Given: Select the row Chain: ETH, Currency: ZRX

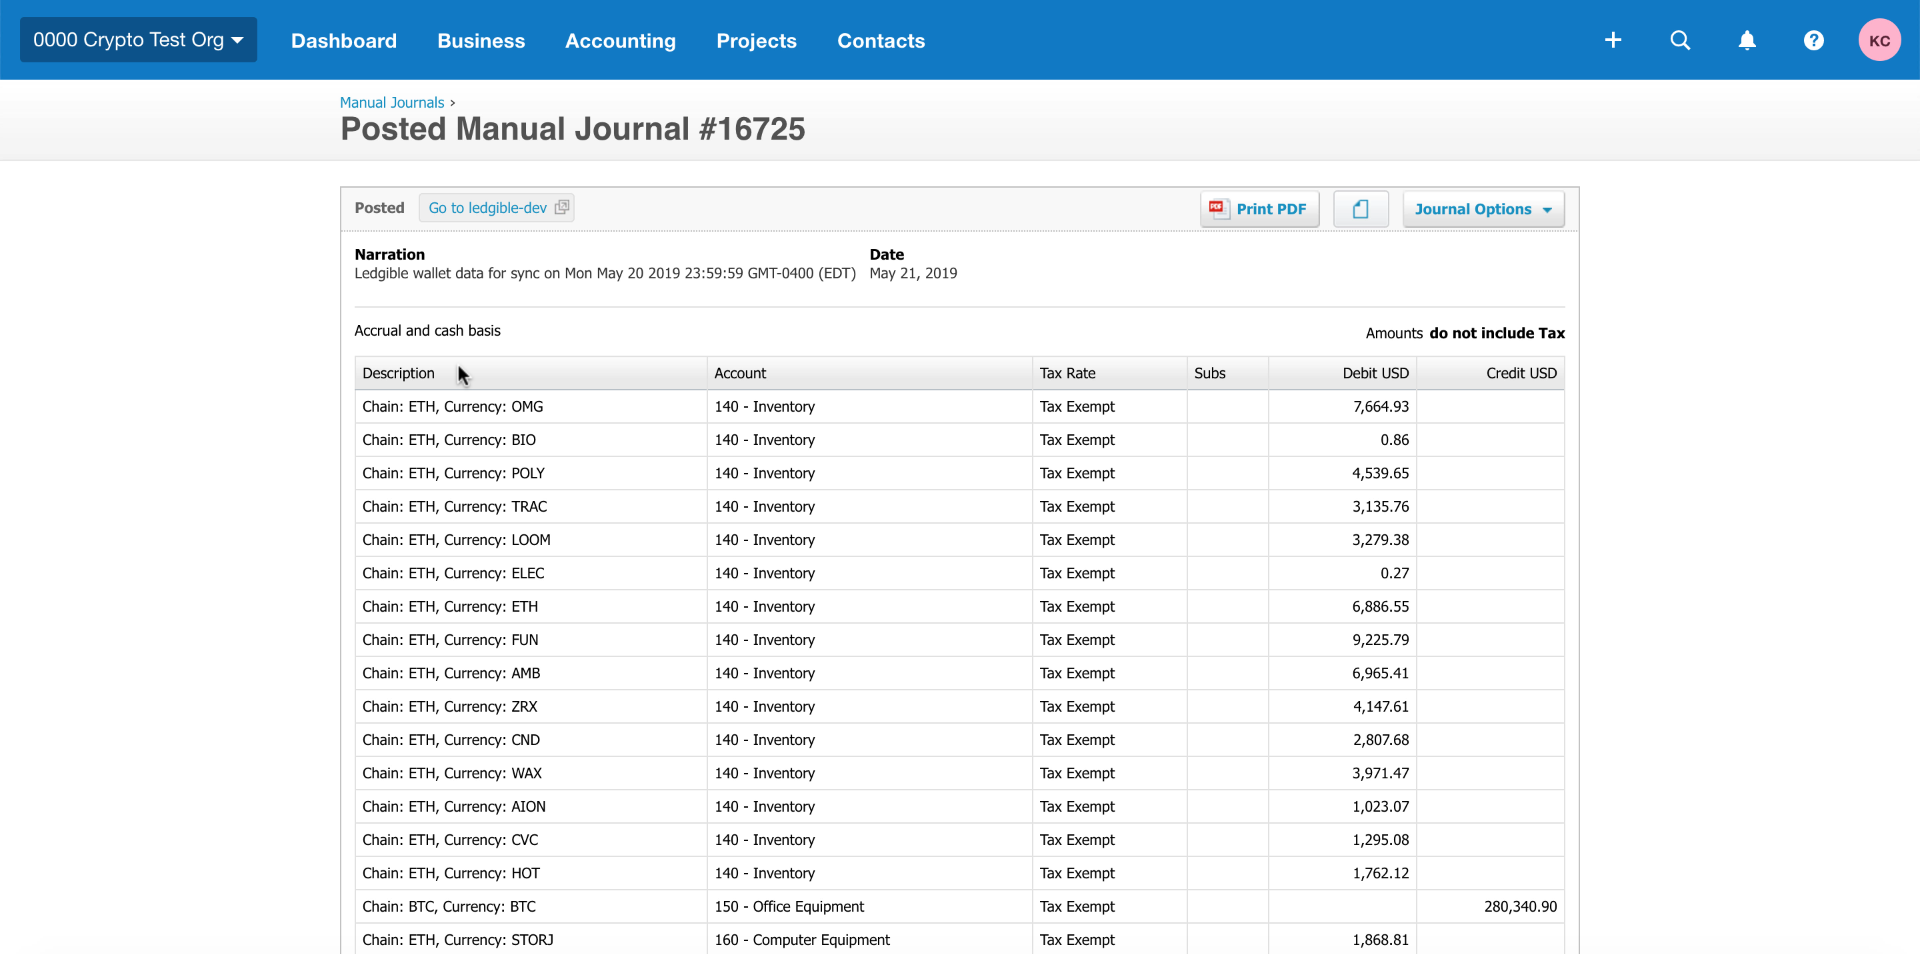Looking at the screenshot, I should [959, 707].
